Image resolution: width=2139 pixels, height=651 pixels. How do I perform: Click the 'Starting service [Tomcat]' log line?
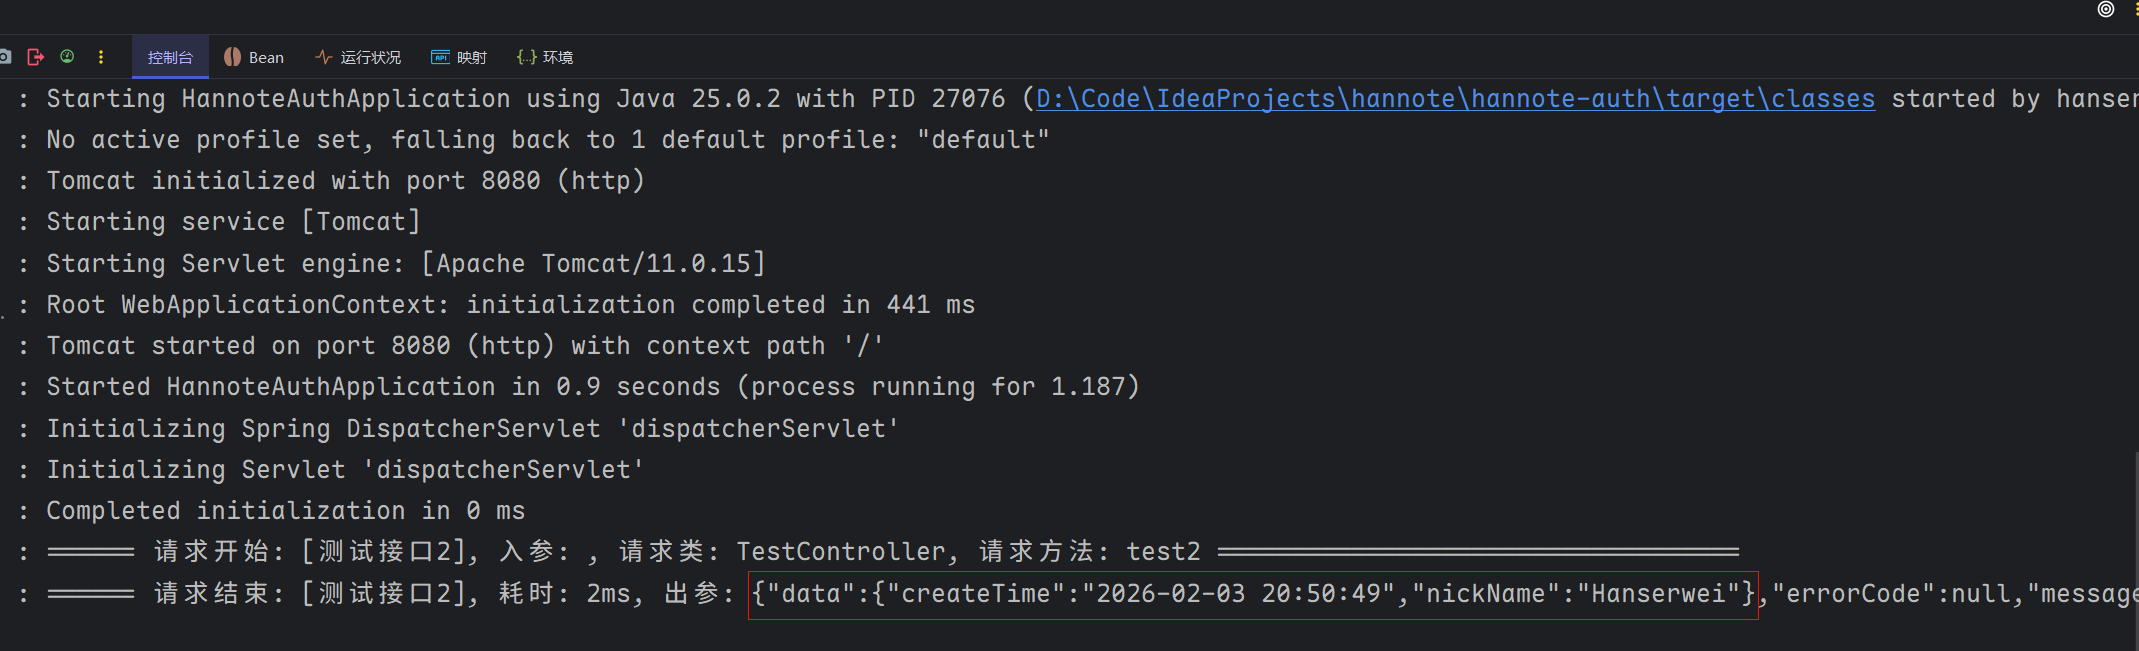(233, 222)
